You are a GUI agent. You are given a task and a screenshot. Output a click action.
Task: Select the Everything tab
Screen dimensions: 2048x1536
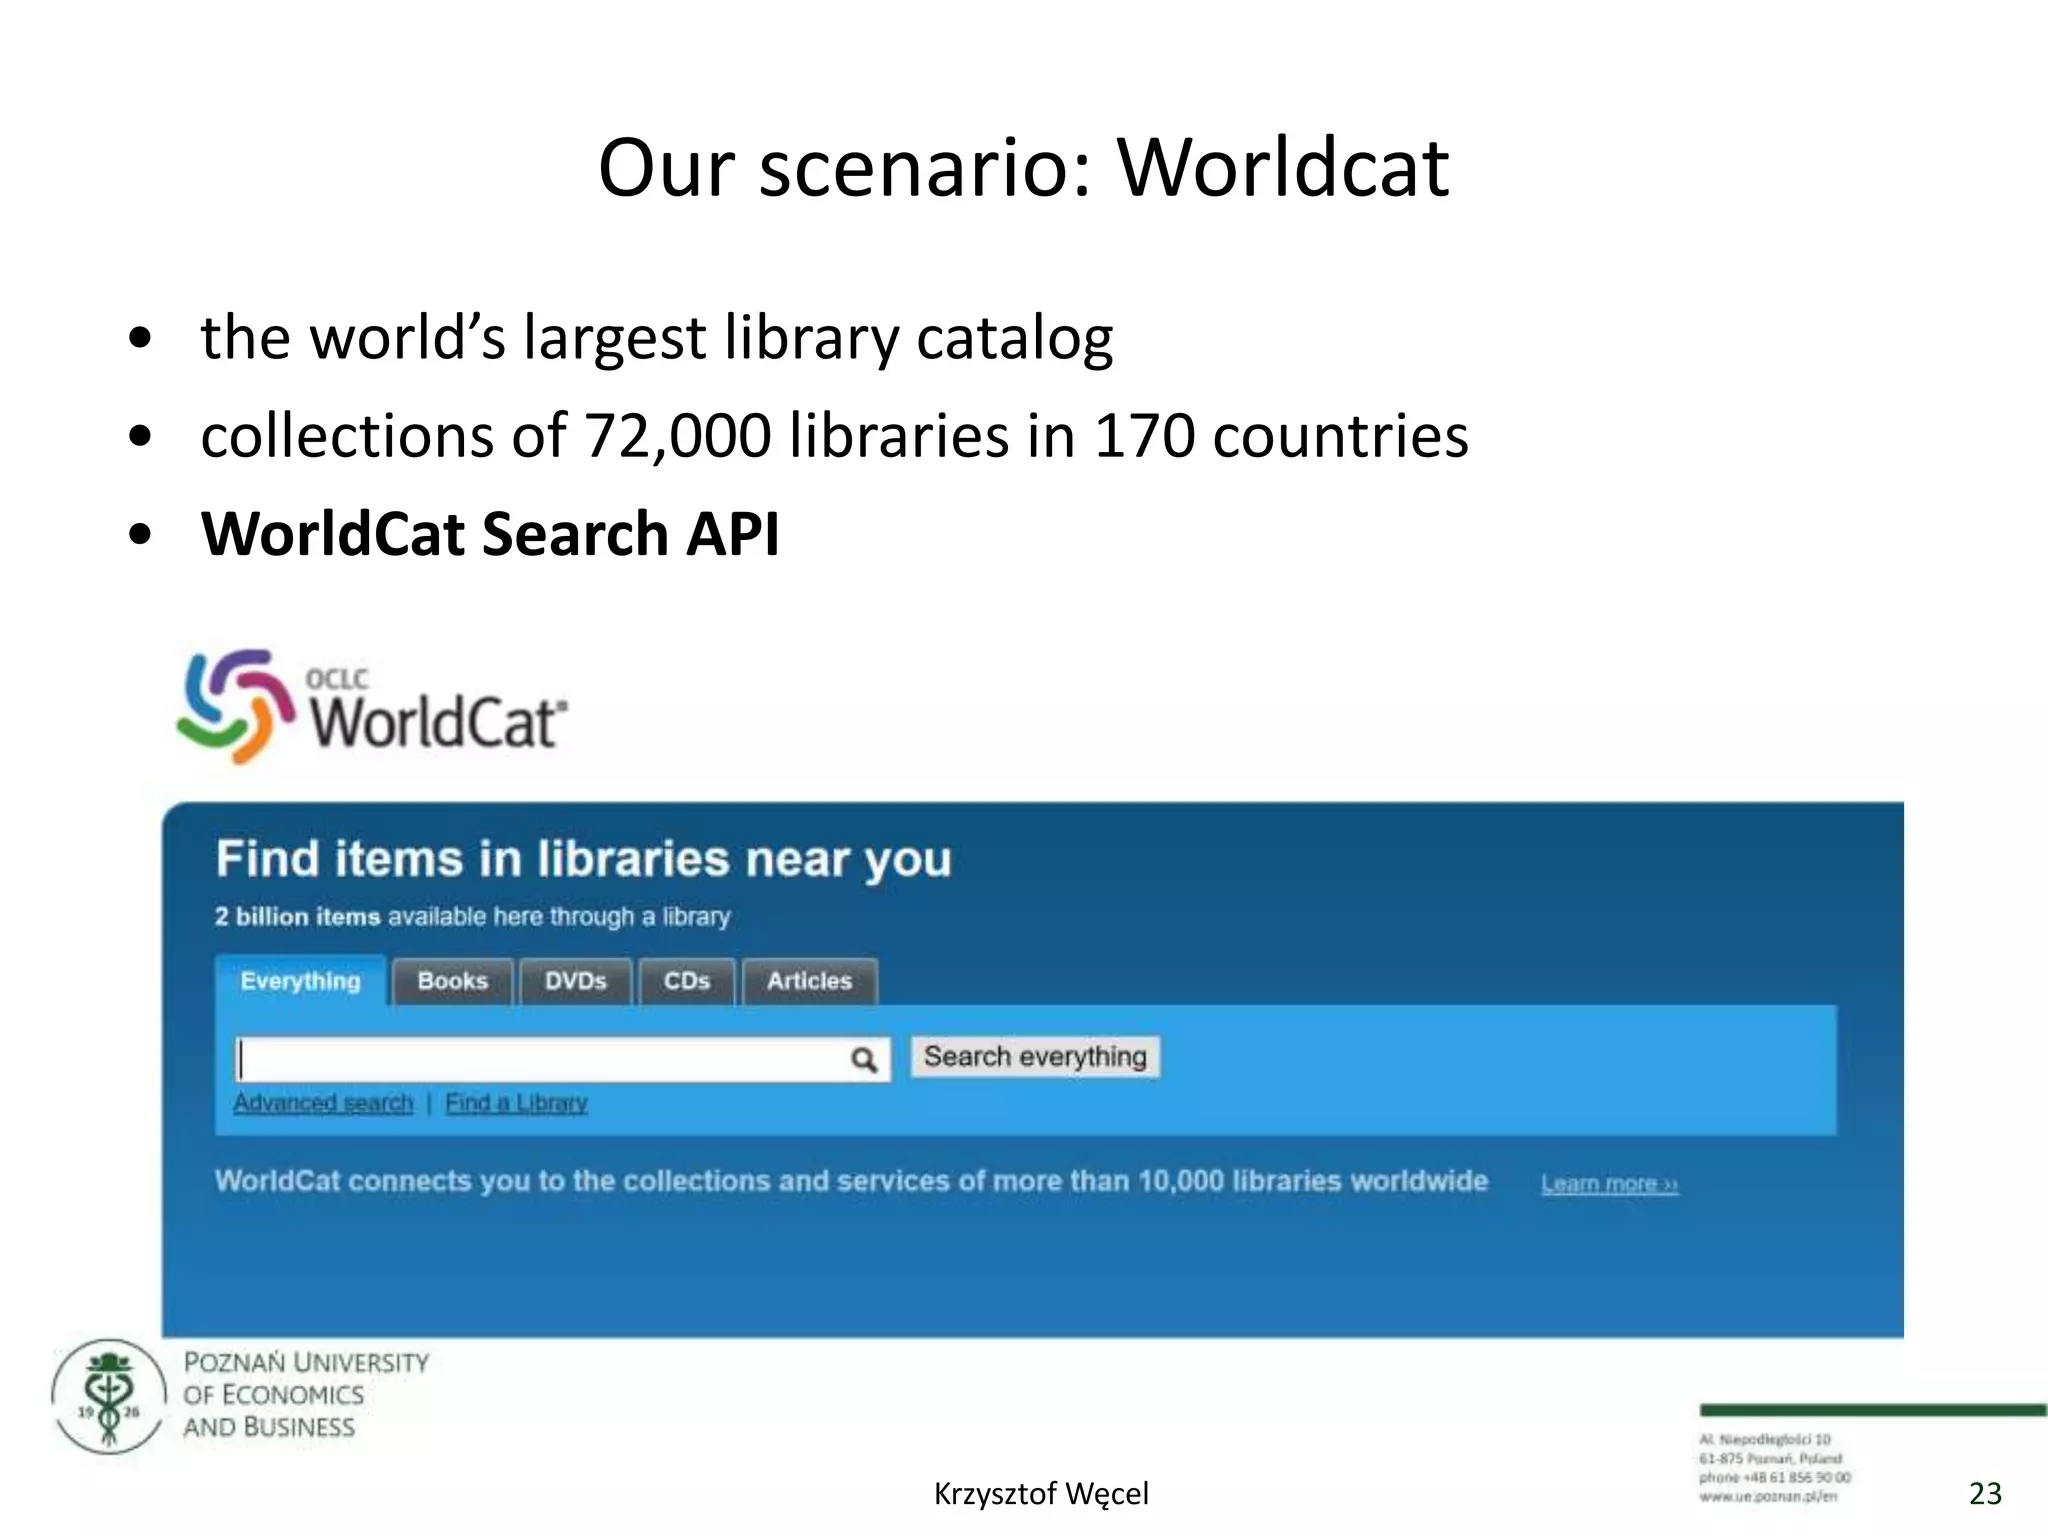click(300, 981)
